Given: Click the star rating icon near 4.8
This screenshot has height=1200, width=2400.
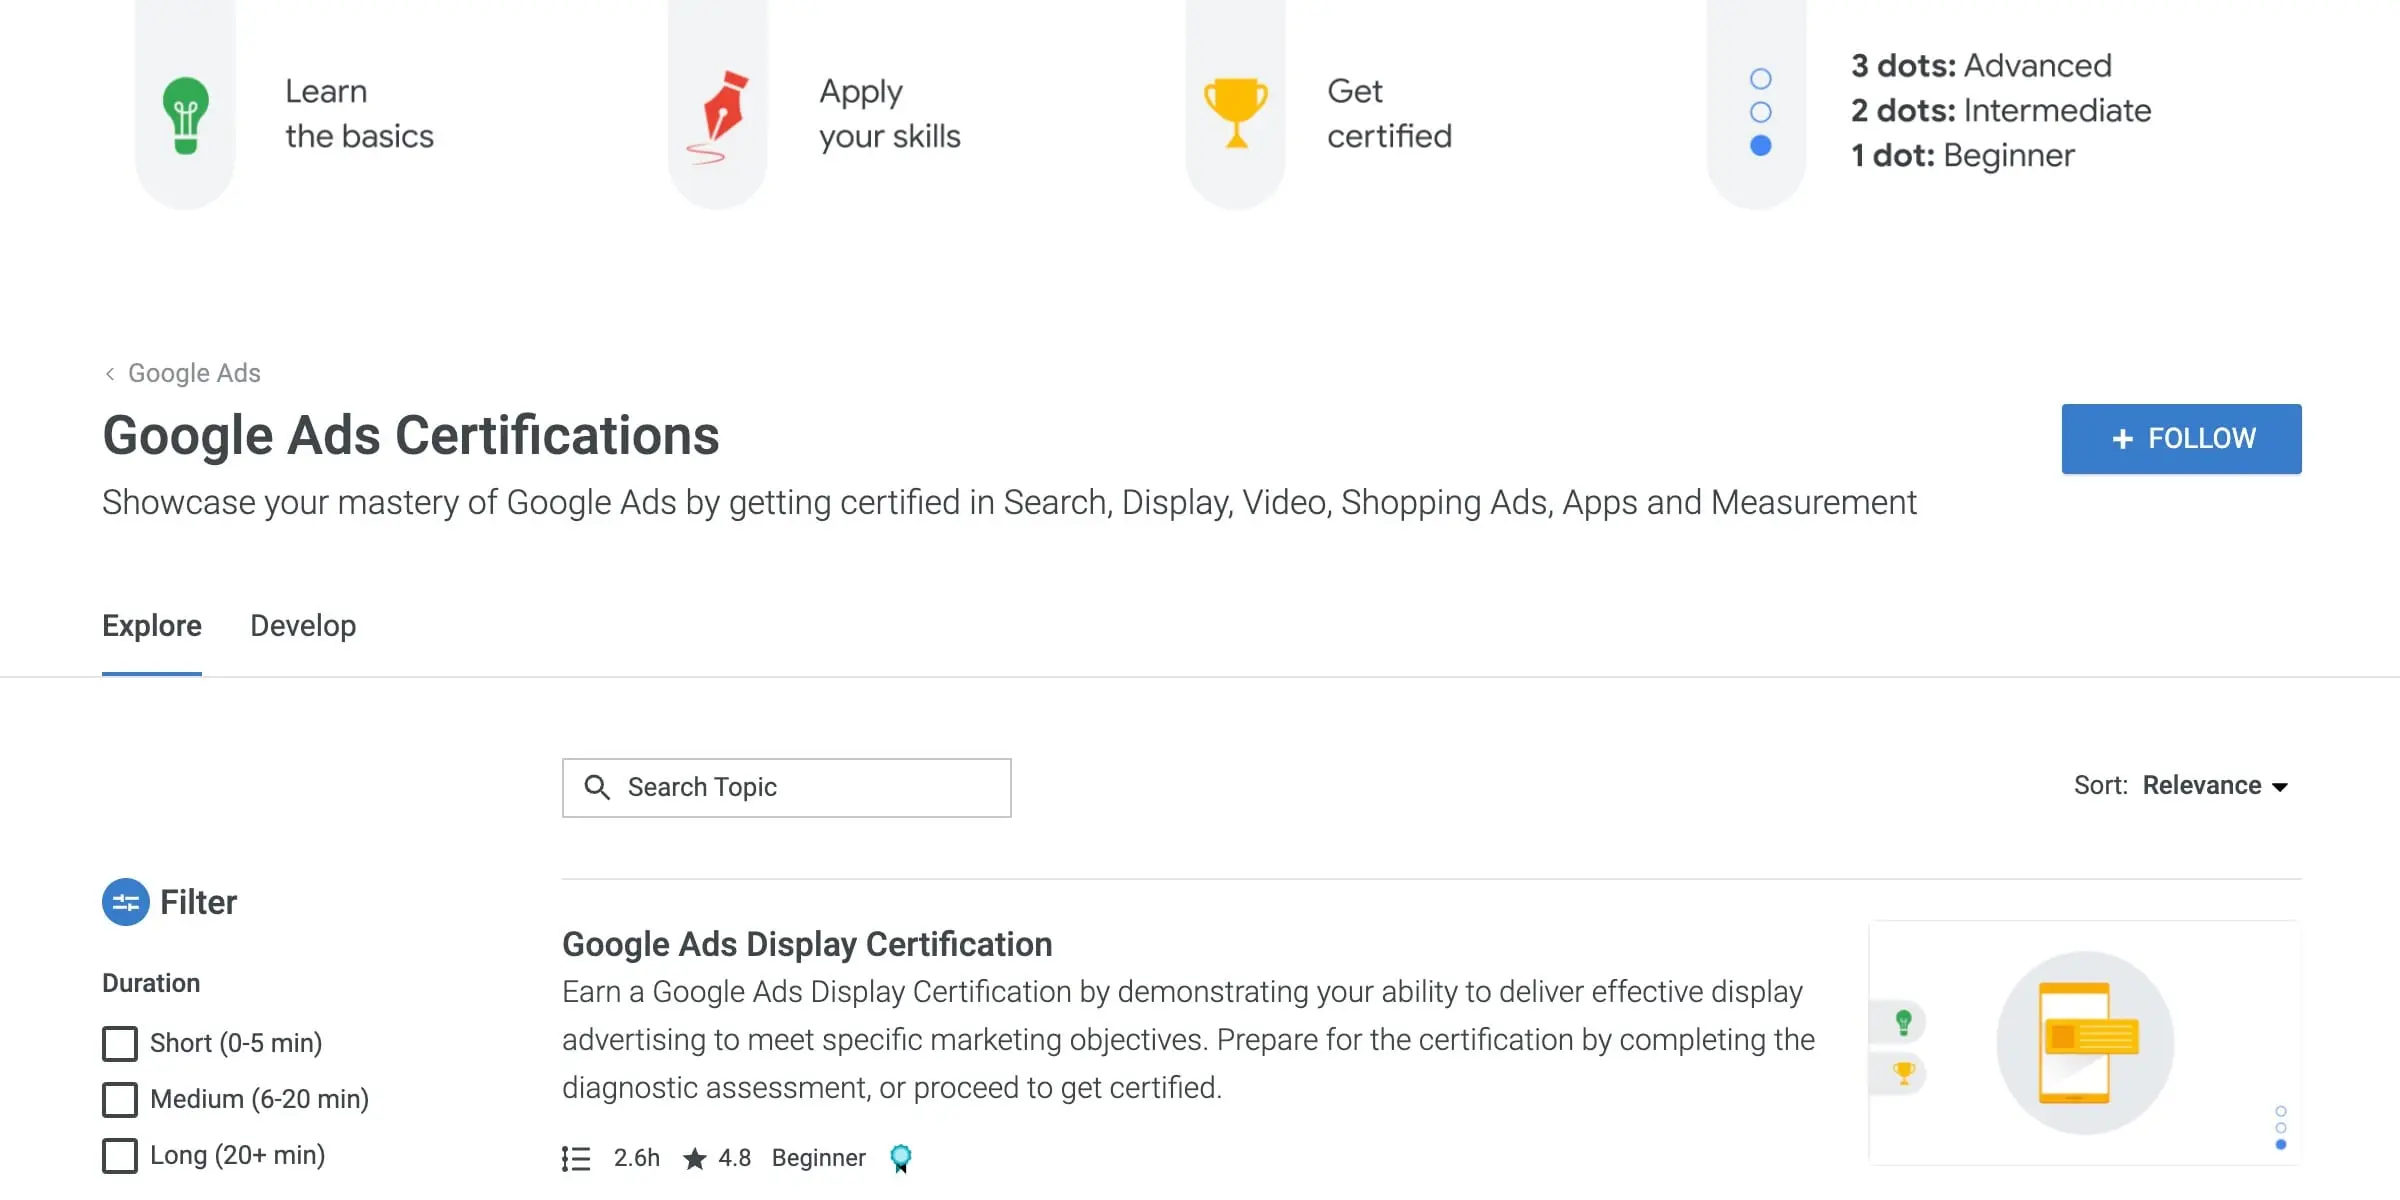Looking at the screenshot, I should [694, 1158].
